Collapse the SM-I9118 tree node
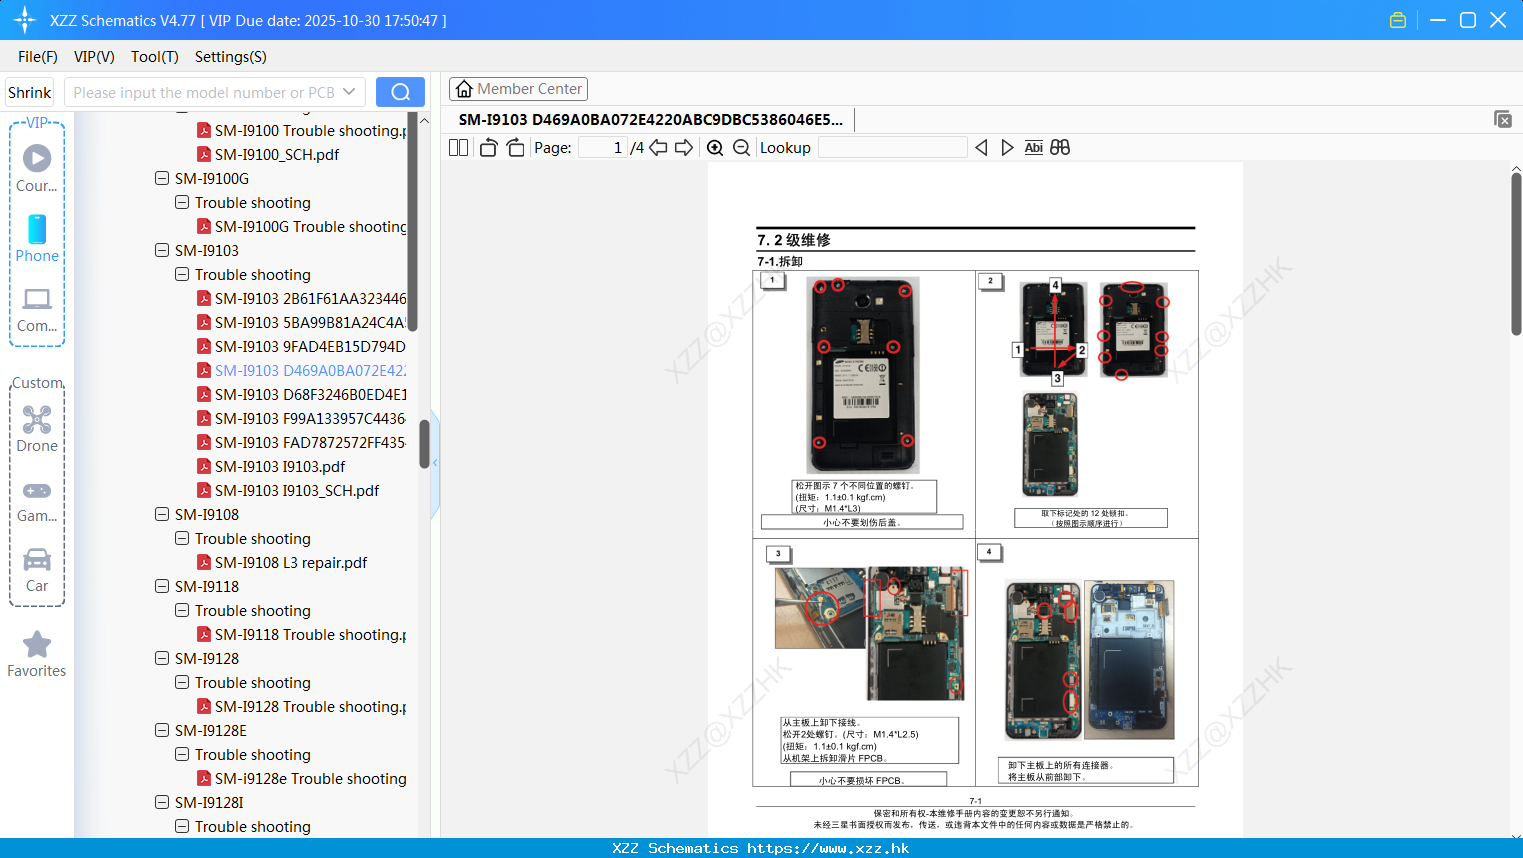This screenshot has height=858, width=1523. pyautogui.click(x=162, y=586)
